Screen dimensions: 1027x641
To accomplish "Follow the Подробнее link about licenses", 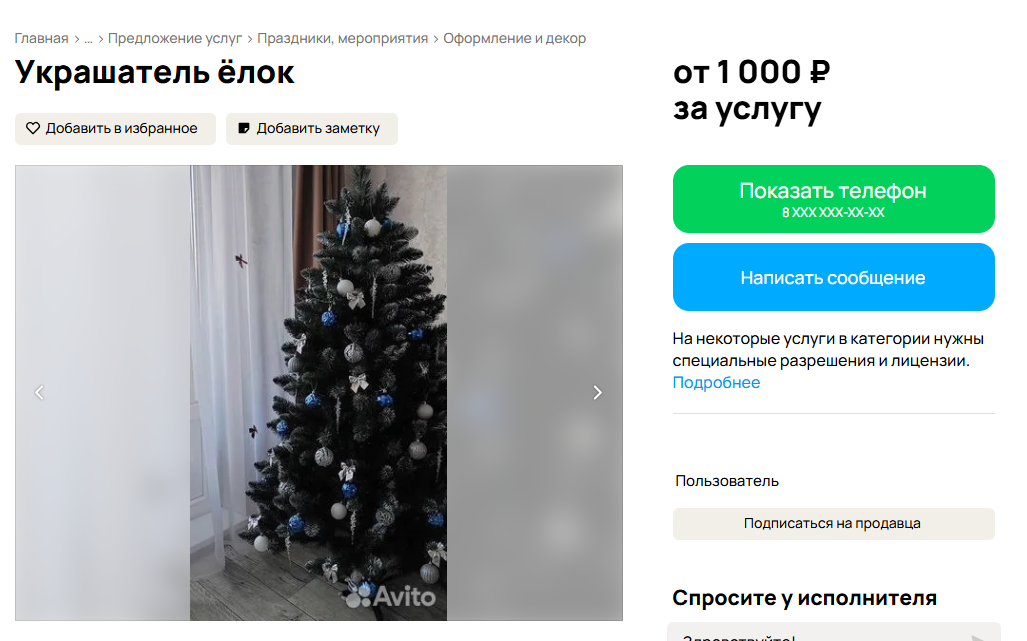I will coord(716,382).
